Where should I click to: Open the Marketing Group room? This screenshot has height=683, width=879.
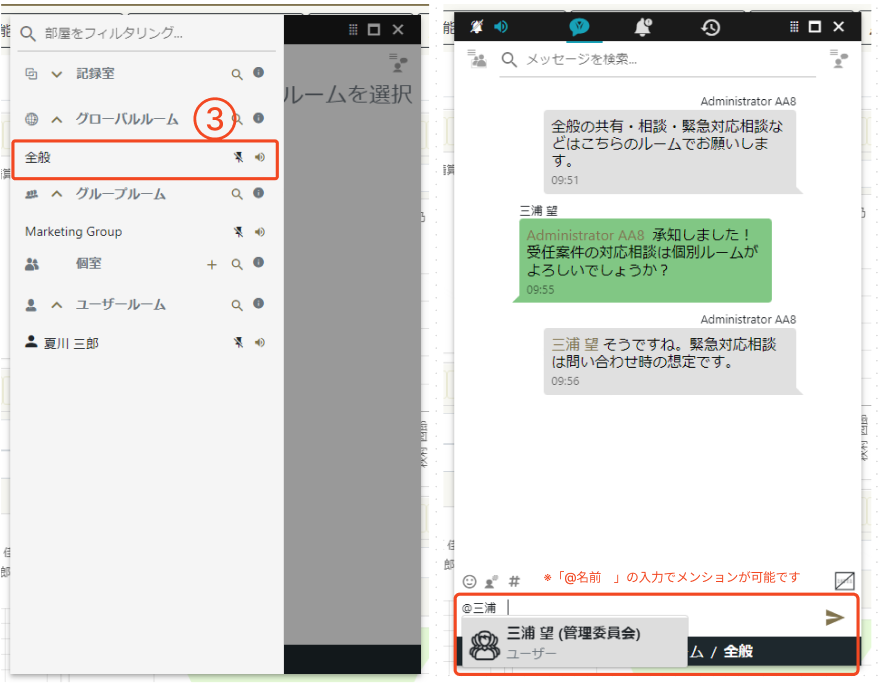point(74,232)
